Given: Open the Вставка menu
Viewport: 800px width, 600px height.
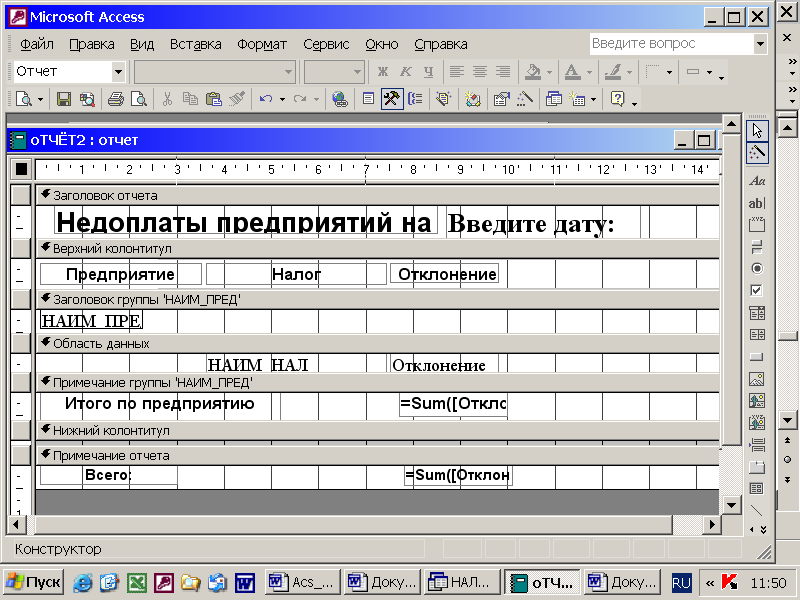Looking at the screenshot, I should tap(195, 44).
